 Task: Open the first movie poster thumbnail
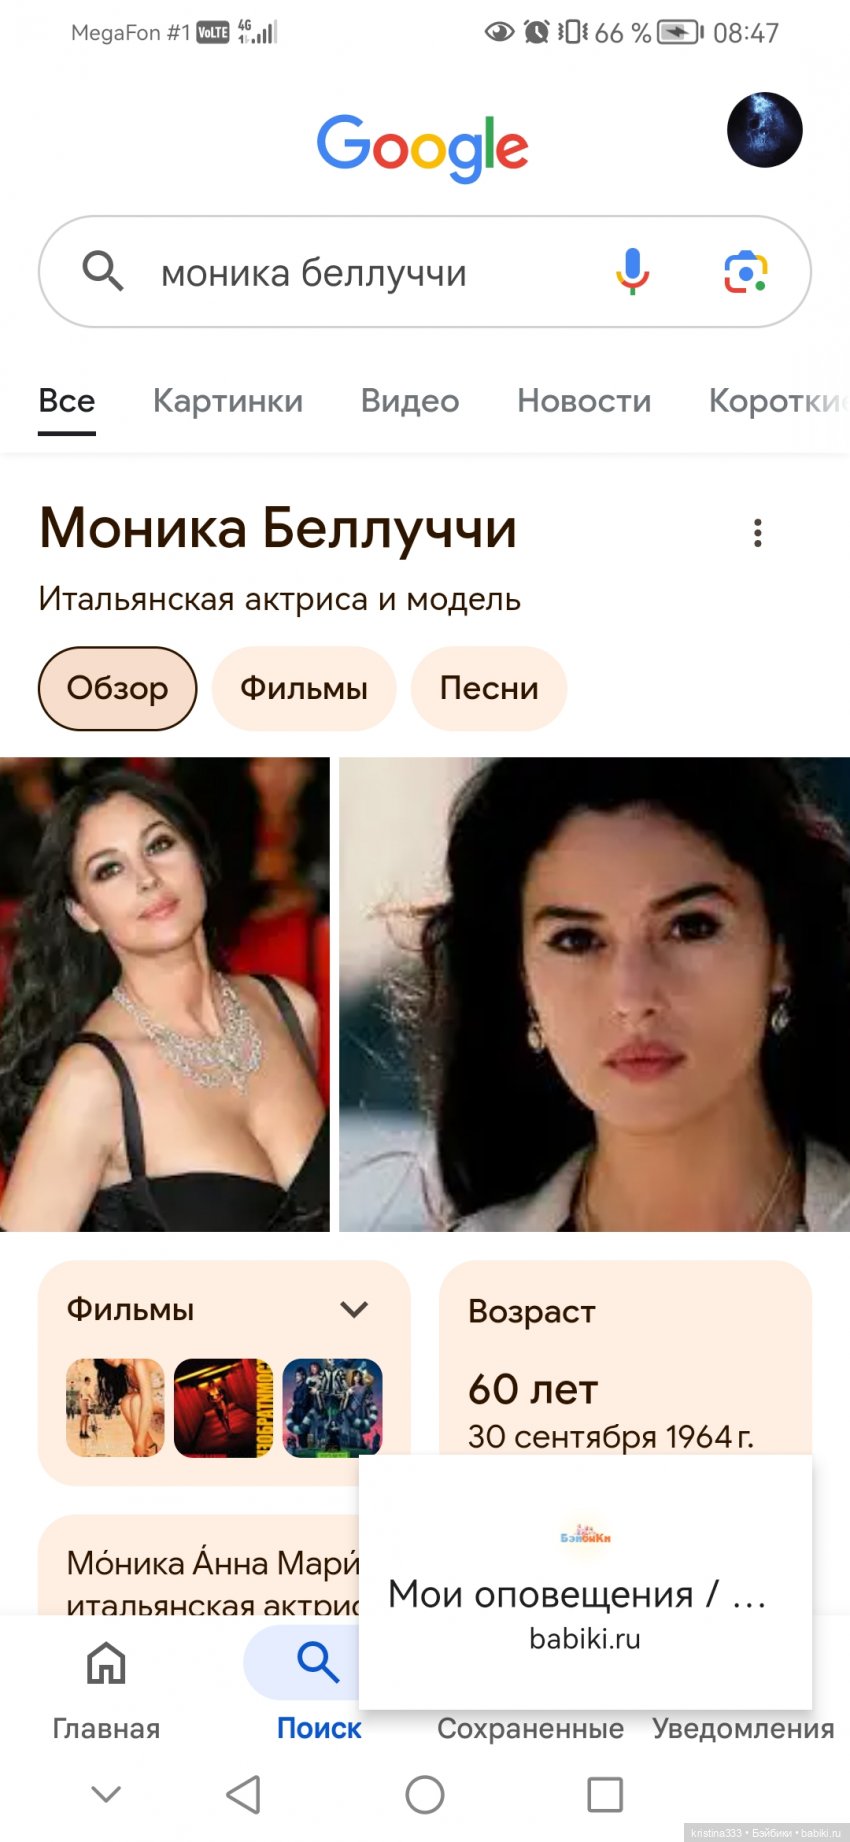pyautogui.click(x=115, y=1407)
